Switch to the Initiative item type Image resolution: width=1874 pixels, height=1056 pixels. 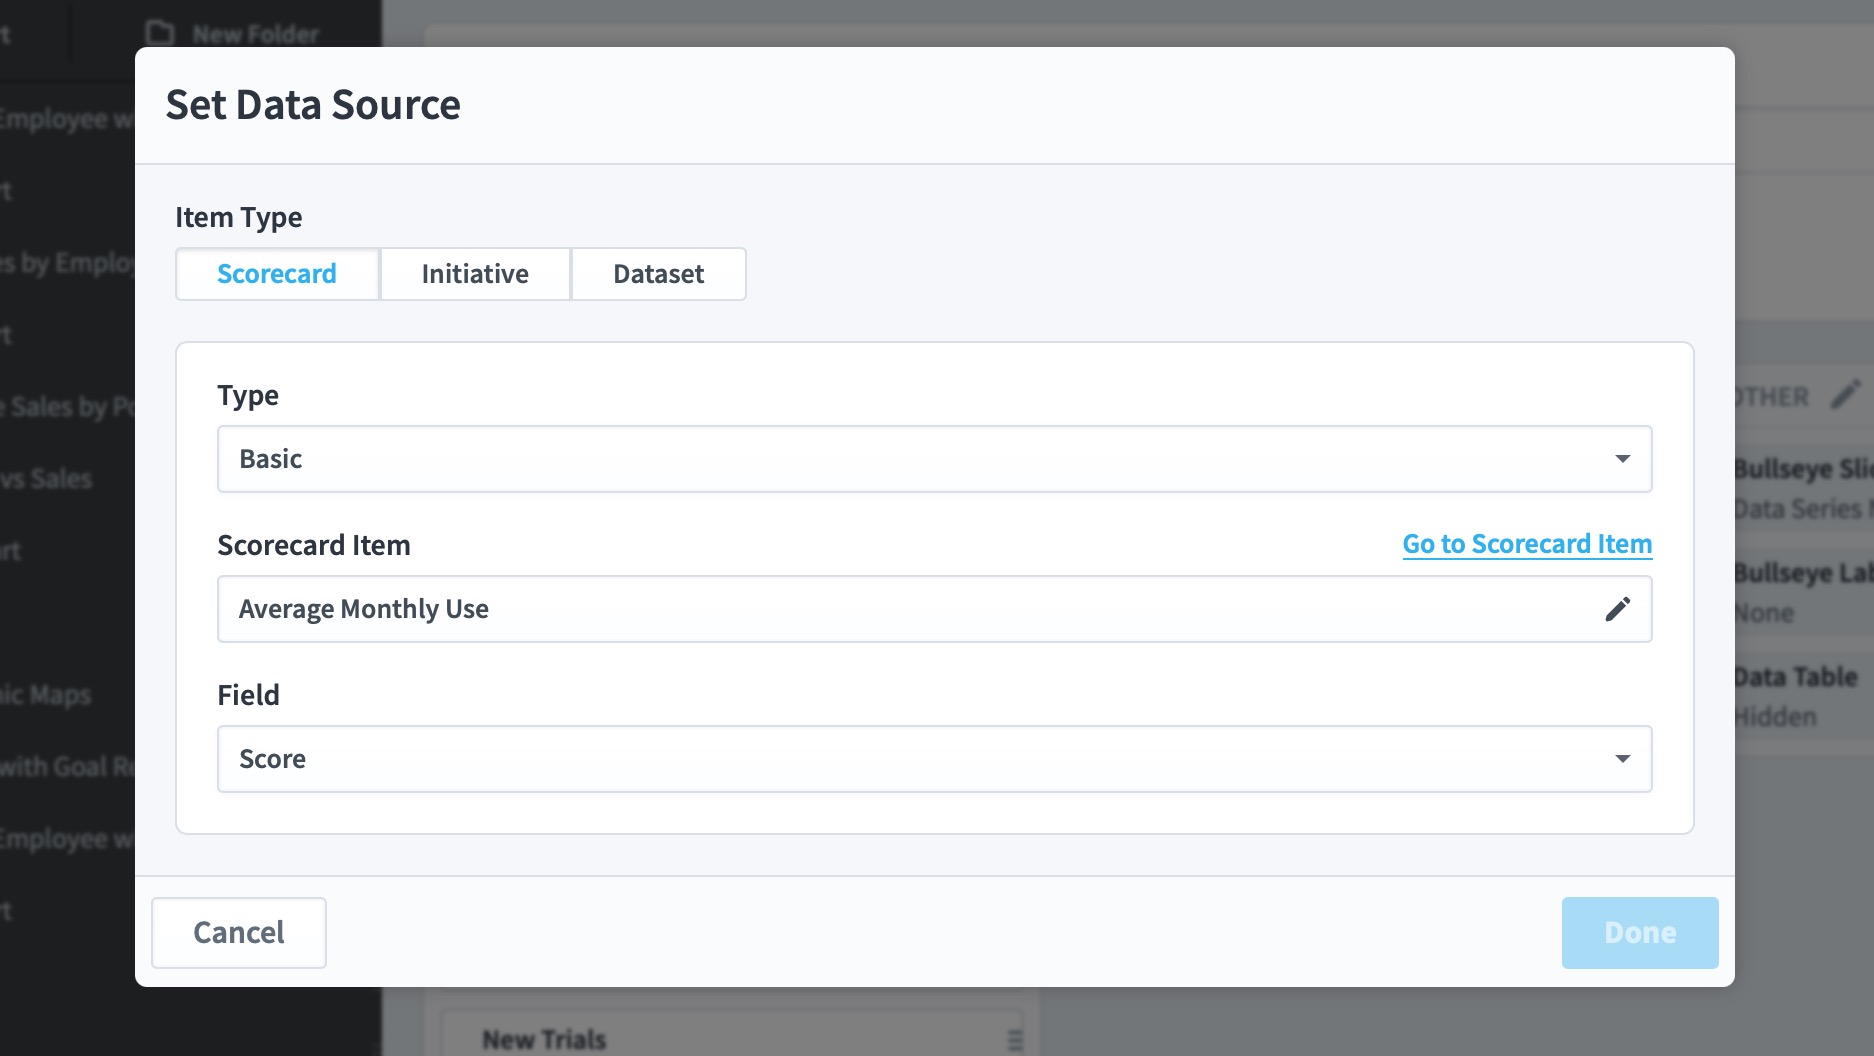[475, 274]
